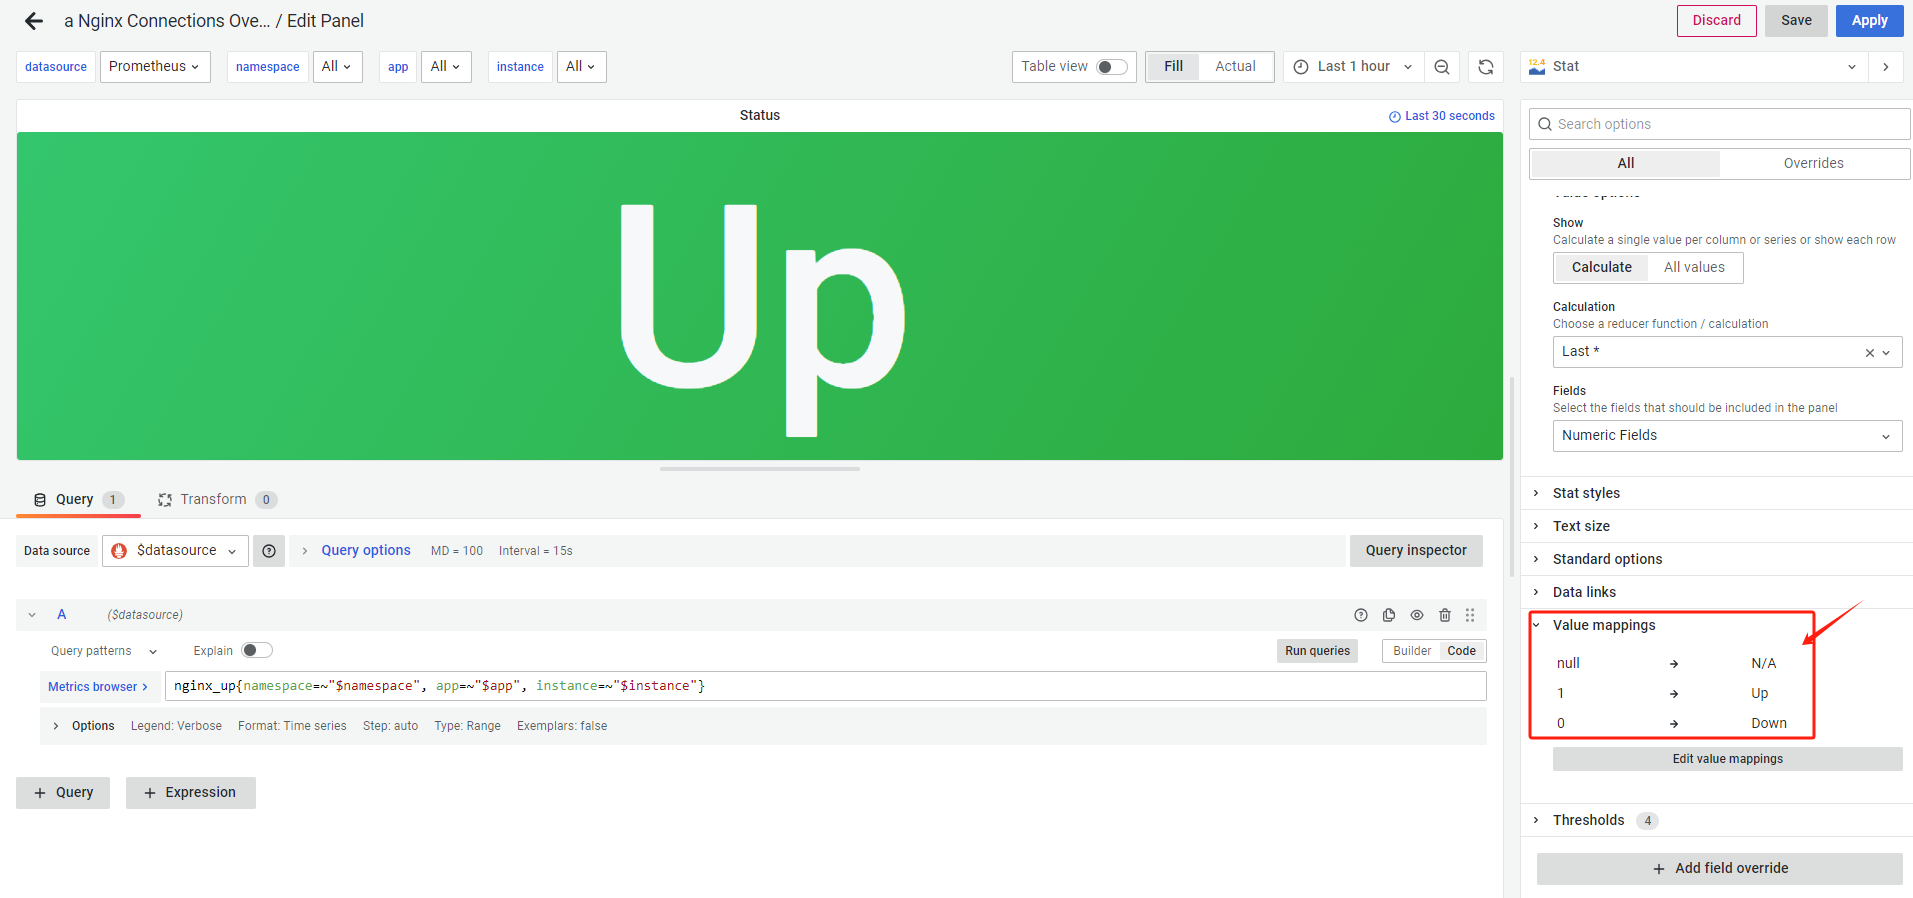
Task: Click the Last 30 seconds label
Action: [x=1441, y=116]
